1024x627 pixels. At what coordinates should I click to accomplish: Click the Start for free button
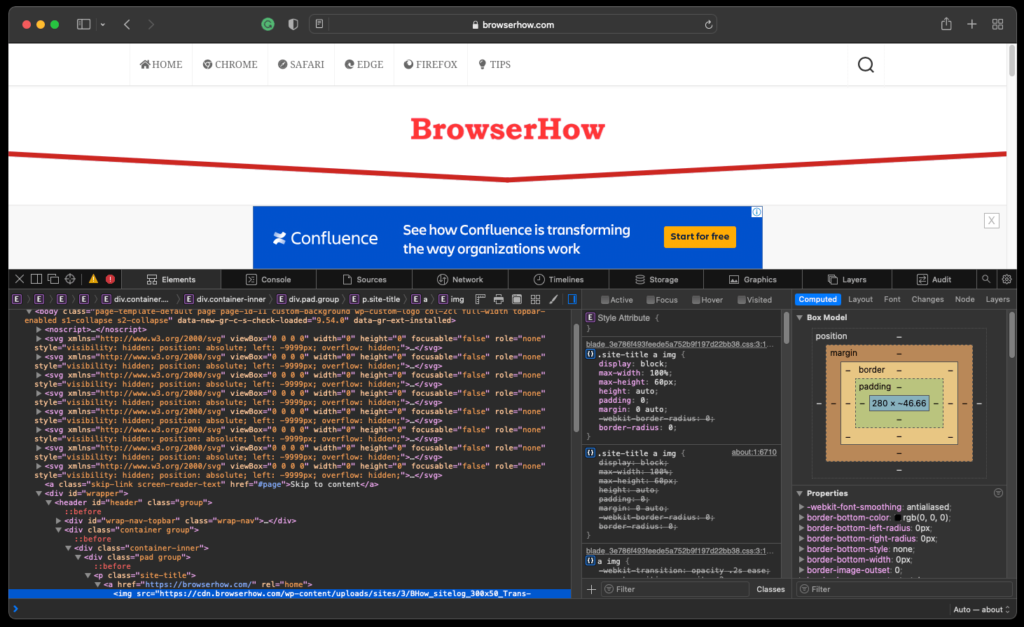tap(699, 237)
